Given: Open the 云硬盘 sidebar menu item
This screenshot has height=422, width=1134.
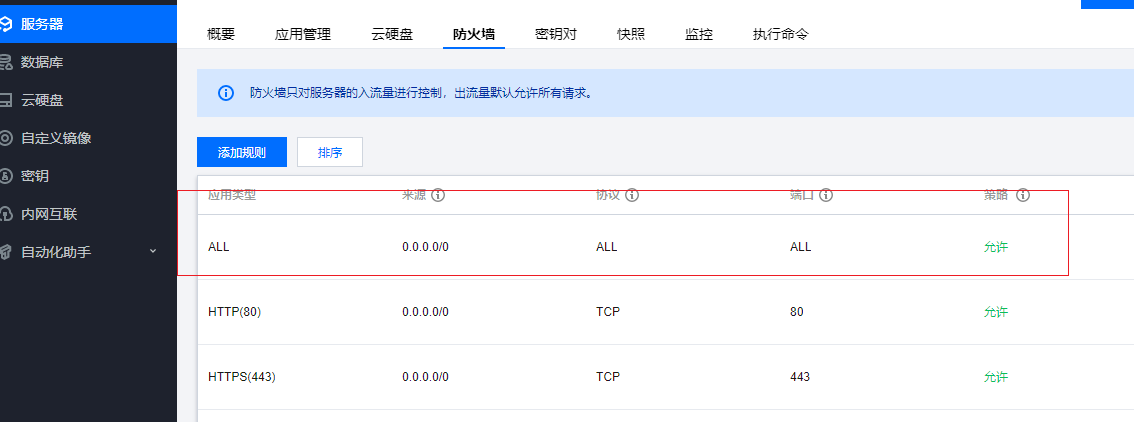Looking at the screenshot, I should pos(88,100).
